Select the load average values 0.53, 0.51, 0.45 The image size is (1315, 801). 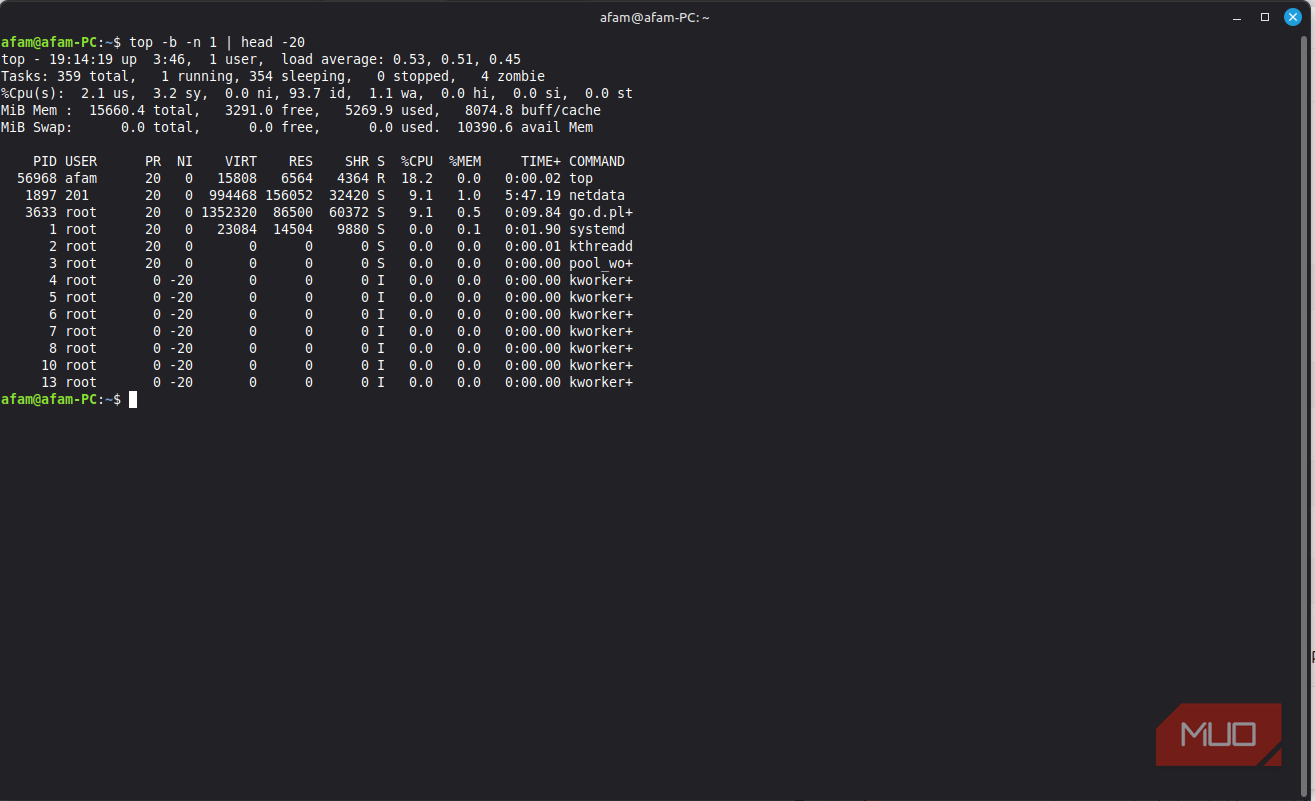point(457,59)
